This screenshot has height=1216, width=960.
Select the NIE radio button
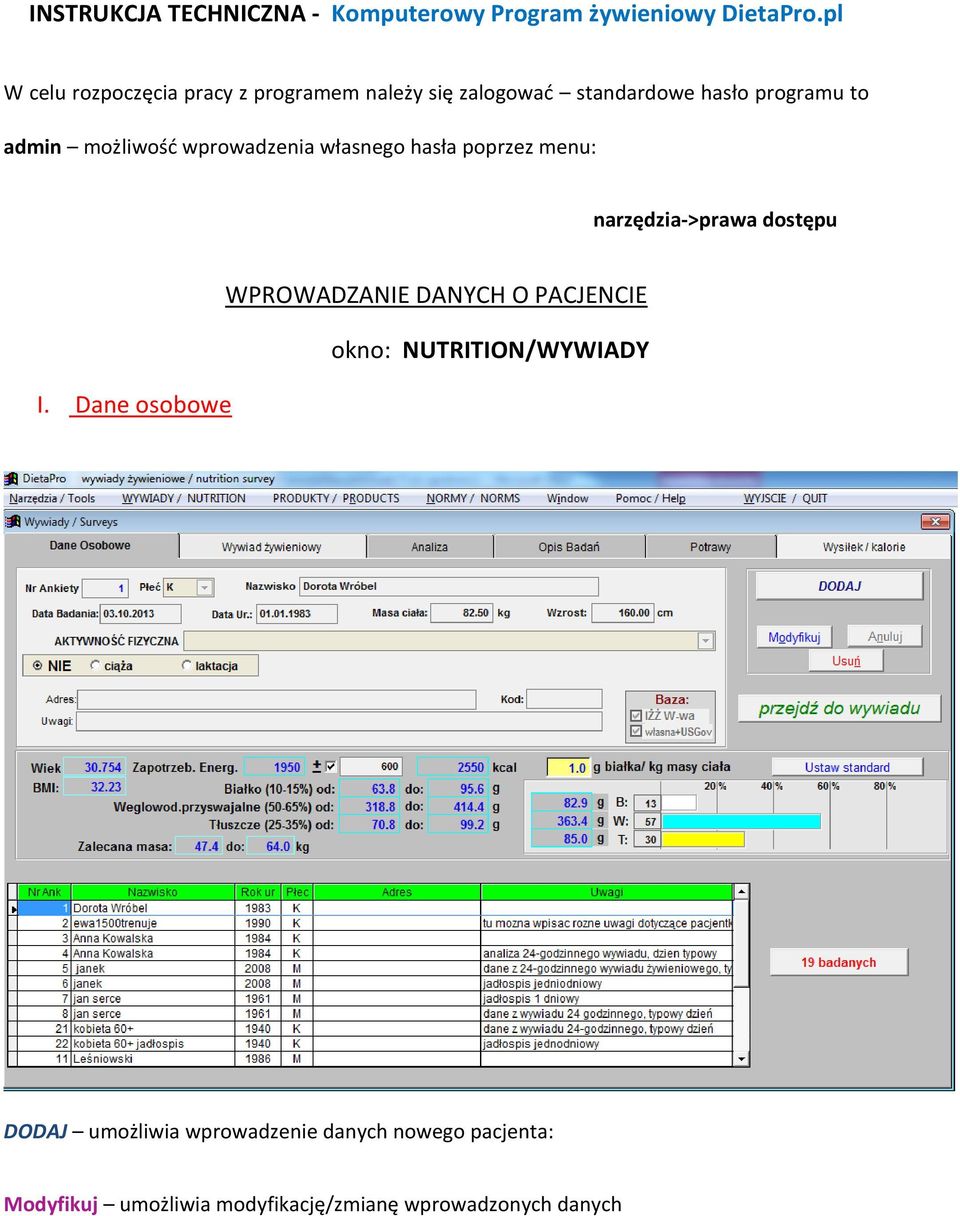pos(38,665)
